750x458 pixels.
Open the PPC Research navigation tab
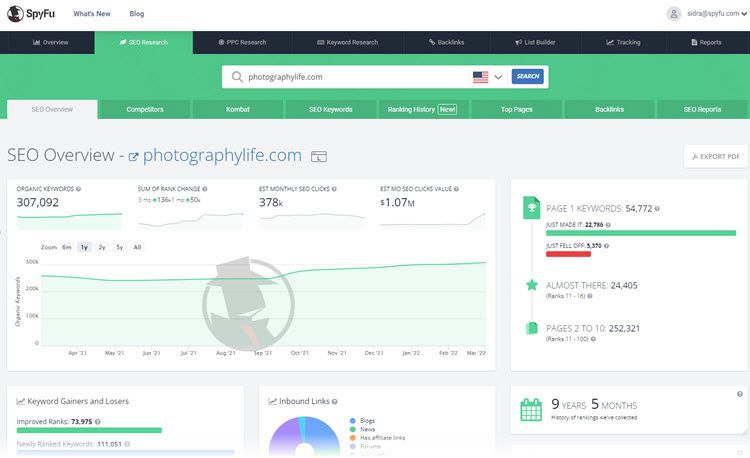pos(242,43)
